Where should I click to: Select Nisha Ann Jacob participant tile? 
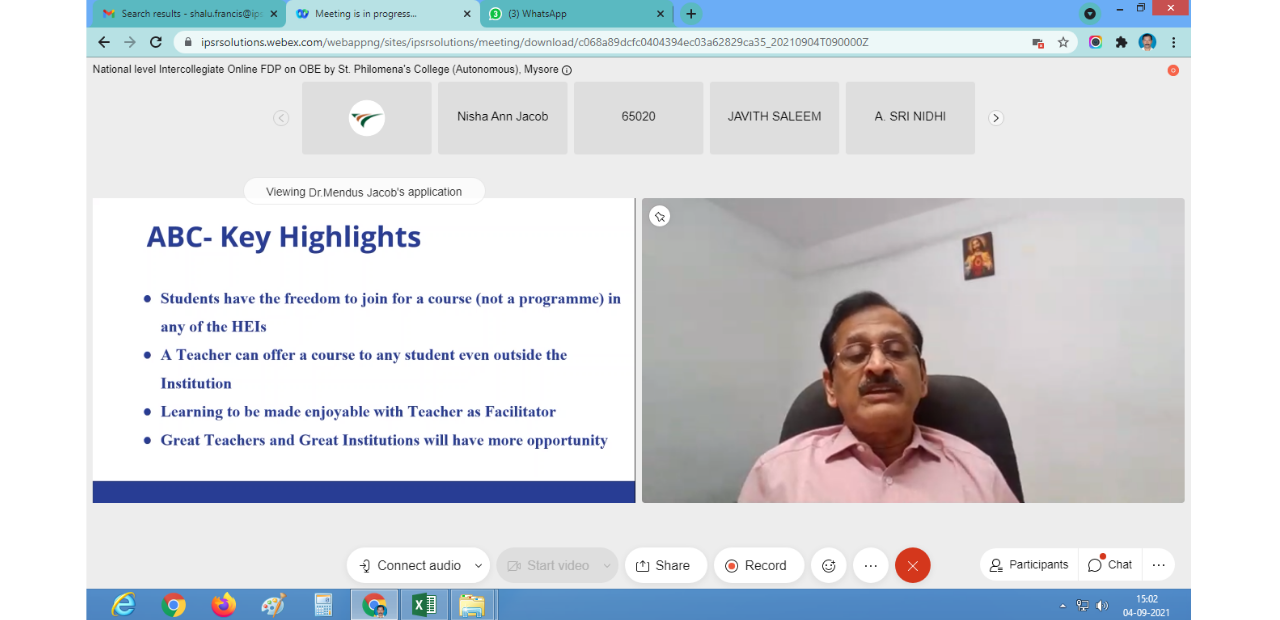pyautogui.click(x=502, y=117)
